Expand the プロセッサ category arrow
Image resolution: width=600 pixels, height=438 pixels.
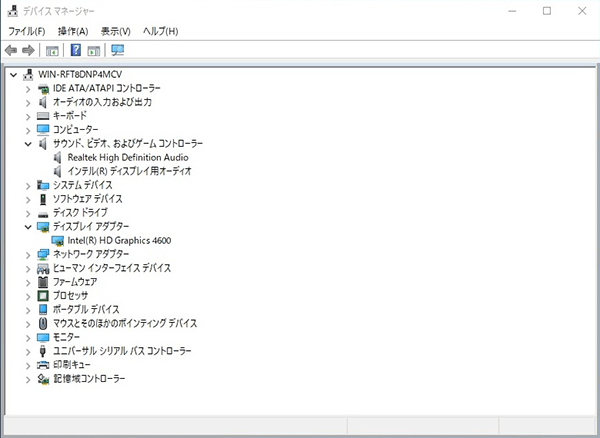point(28,296)
